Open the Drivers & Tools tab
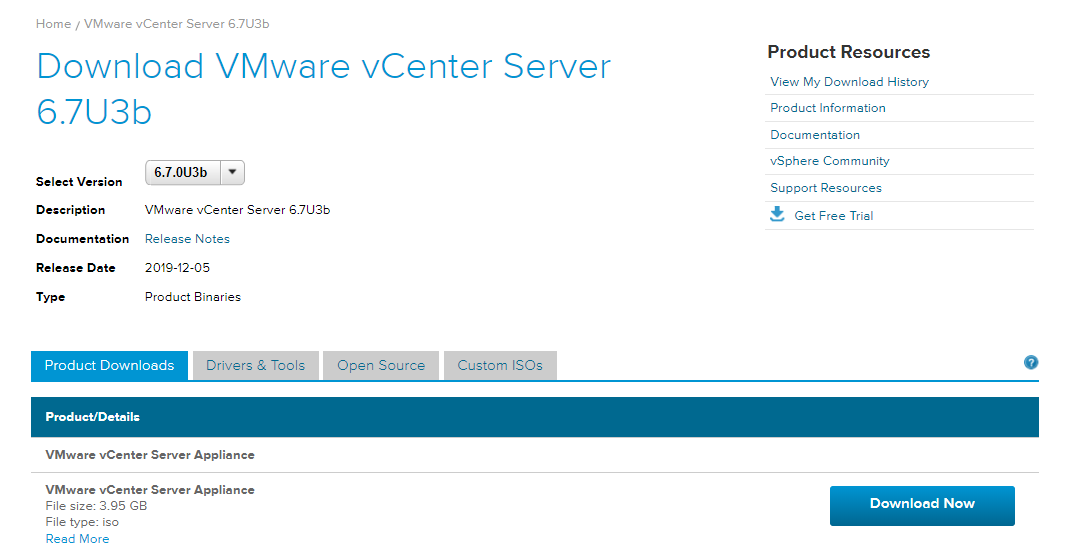This screenshot has width=1072, height=555. pyautogui.click(x=256, y=366)
